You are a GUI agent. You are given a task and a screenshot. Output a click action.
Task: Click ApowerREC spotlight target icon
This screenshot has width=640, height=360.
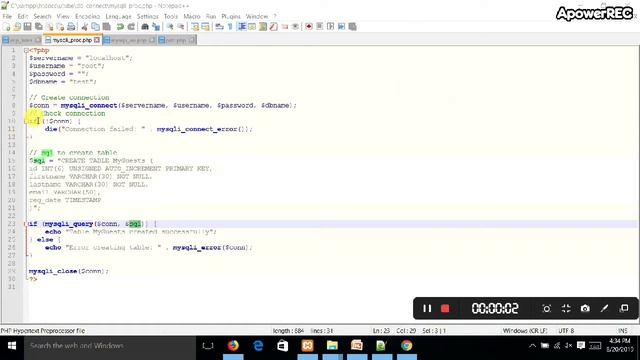pos(547,309)
